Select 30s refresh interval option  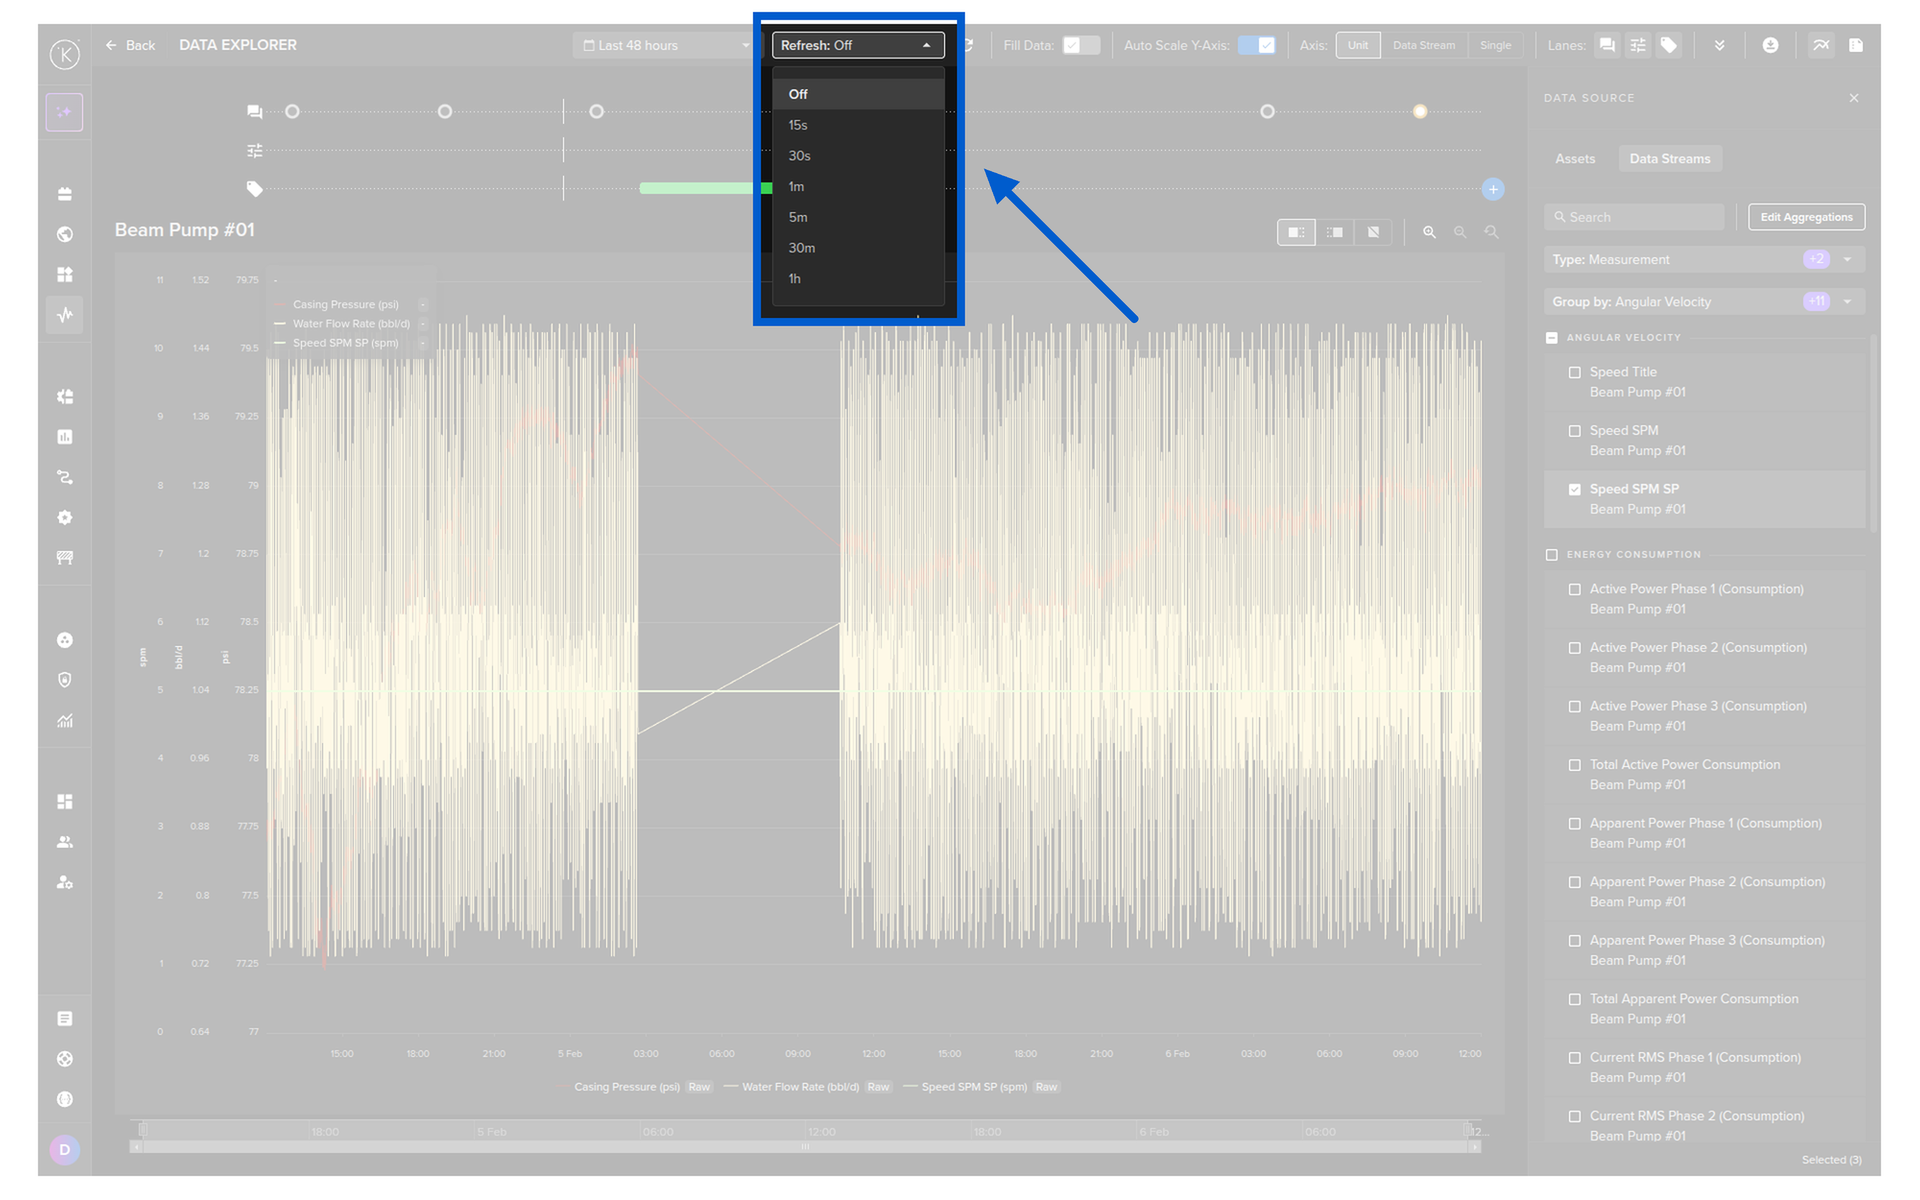click(x=799, y=156)
